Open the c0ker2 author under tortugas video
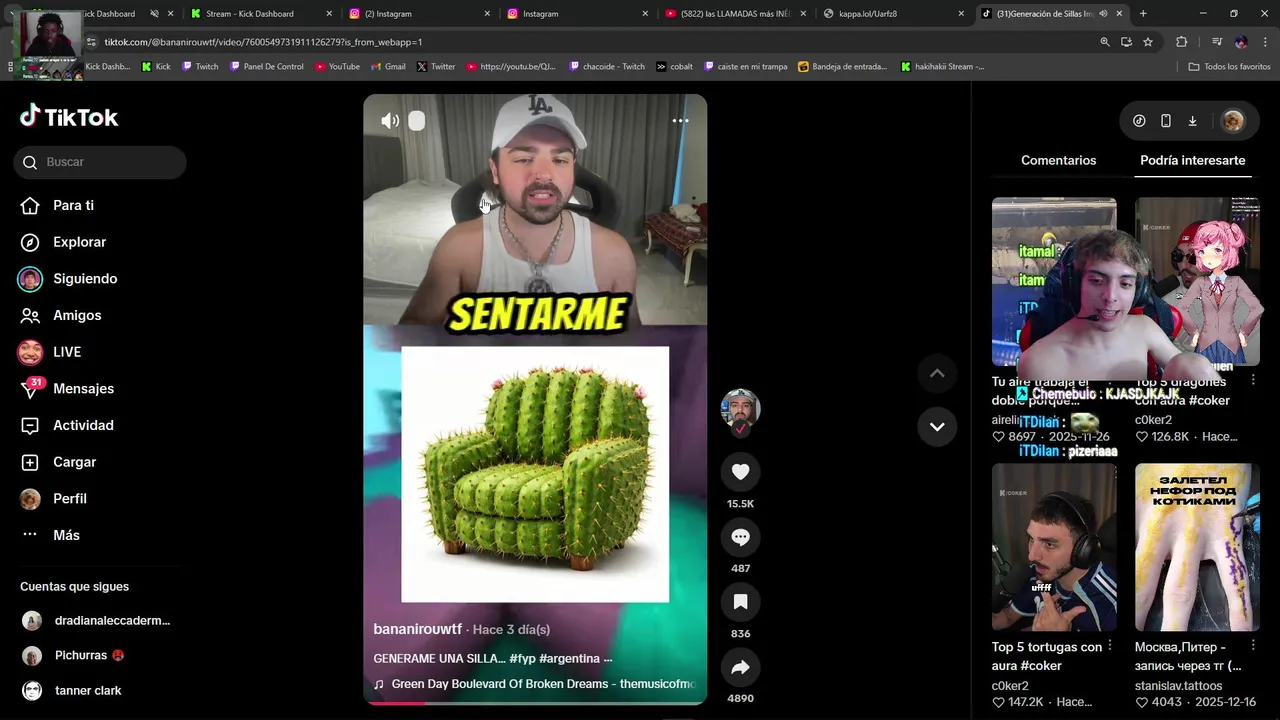Screen dimensions: 1280x720 [1010, 686]
